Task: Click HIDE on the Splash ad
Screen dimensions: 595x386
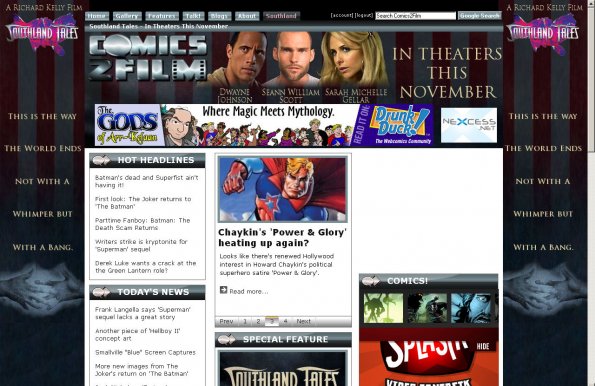Action: tap(483, 347)
